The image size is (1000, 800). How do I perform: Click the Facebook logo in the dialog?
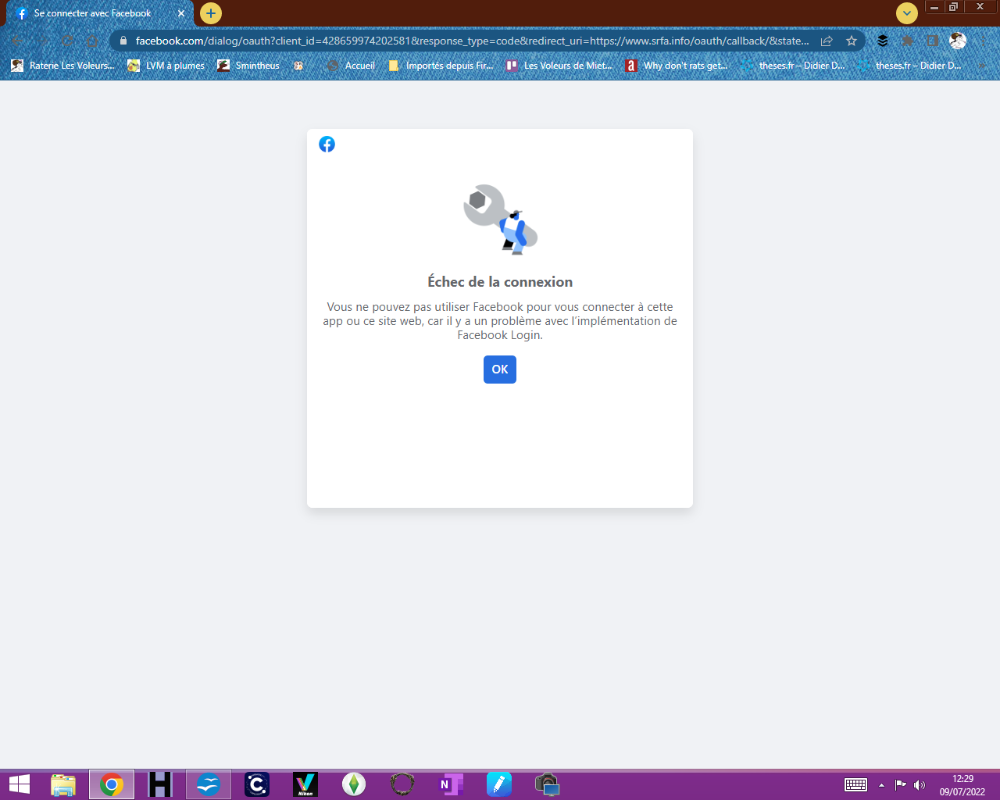tap(327, 144)
